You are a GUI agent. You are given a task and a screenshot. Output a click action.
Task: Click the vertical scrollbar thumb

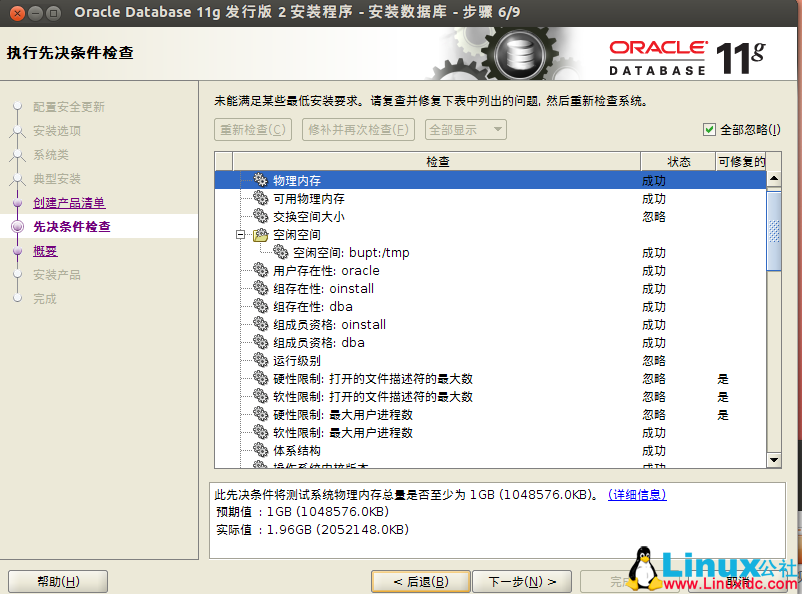pos(774,230)
